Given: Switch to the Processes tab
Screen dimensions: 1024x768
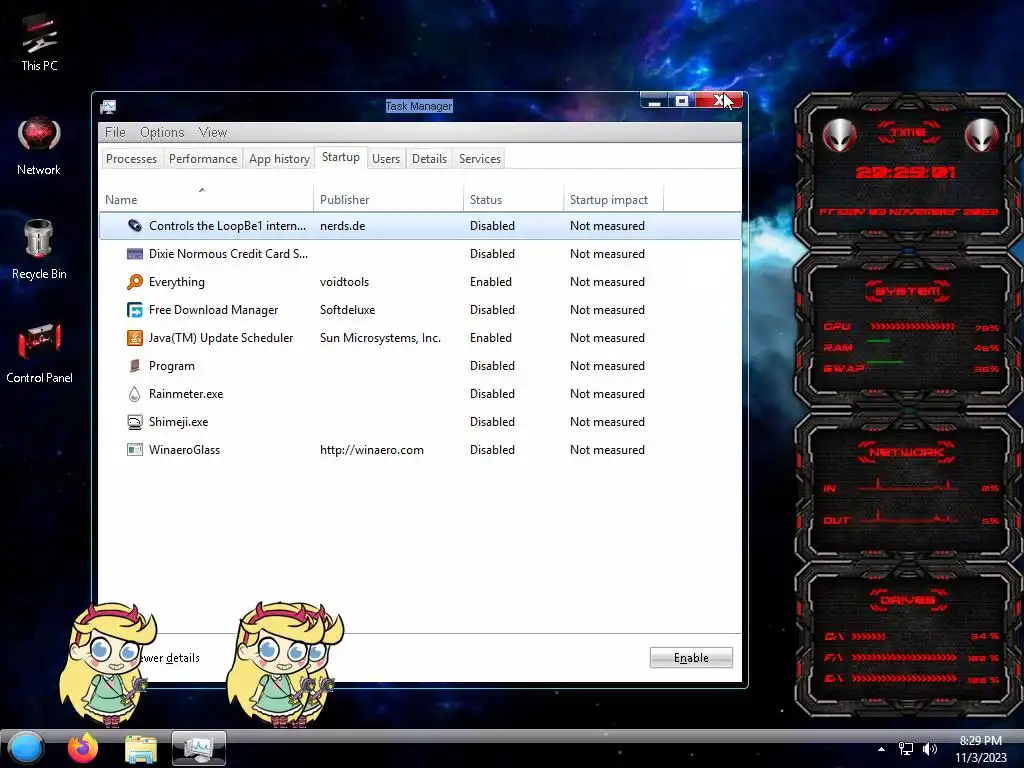Looking at the screenshot, I should pyautogui.click(x=131, y=159).
